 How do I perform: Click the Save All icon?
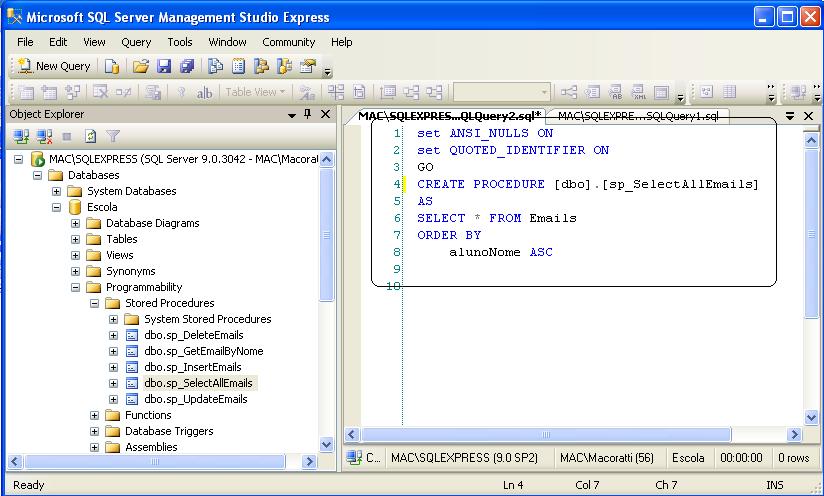pos(187,66)
